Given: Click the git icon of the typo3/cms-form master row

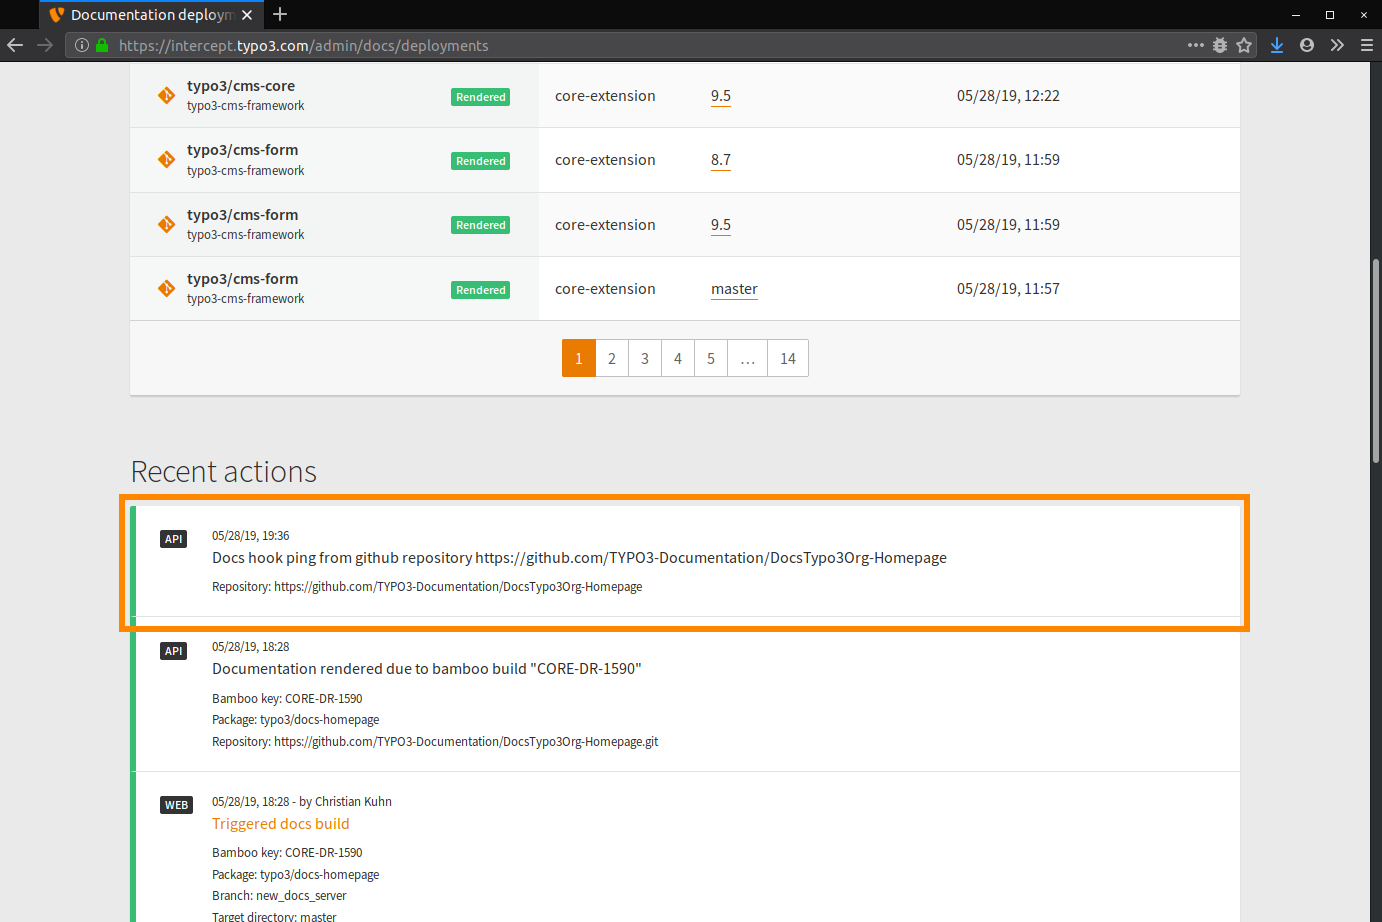Looking at the screenshot, I should click(x=166, y=288).
